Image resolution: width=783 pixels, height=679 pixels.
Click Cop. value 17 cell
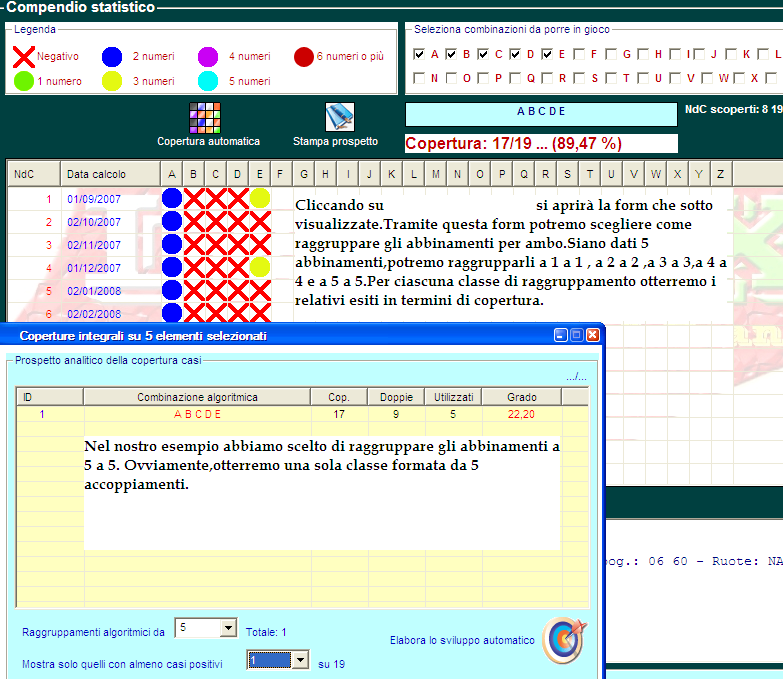click(x=339, y=414)
